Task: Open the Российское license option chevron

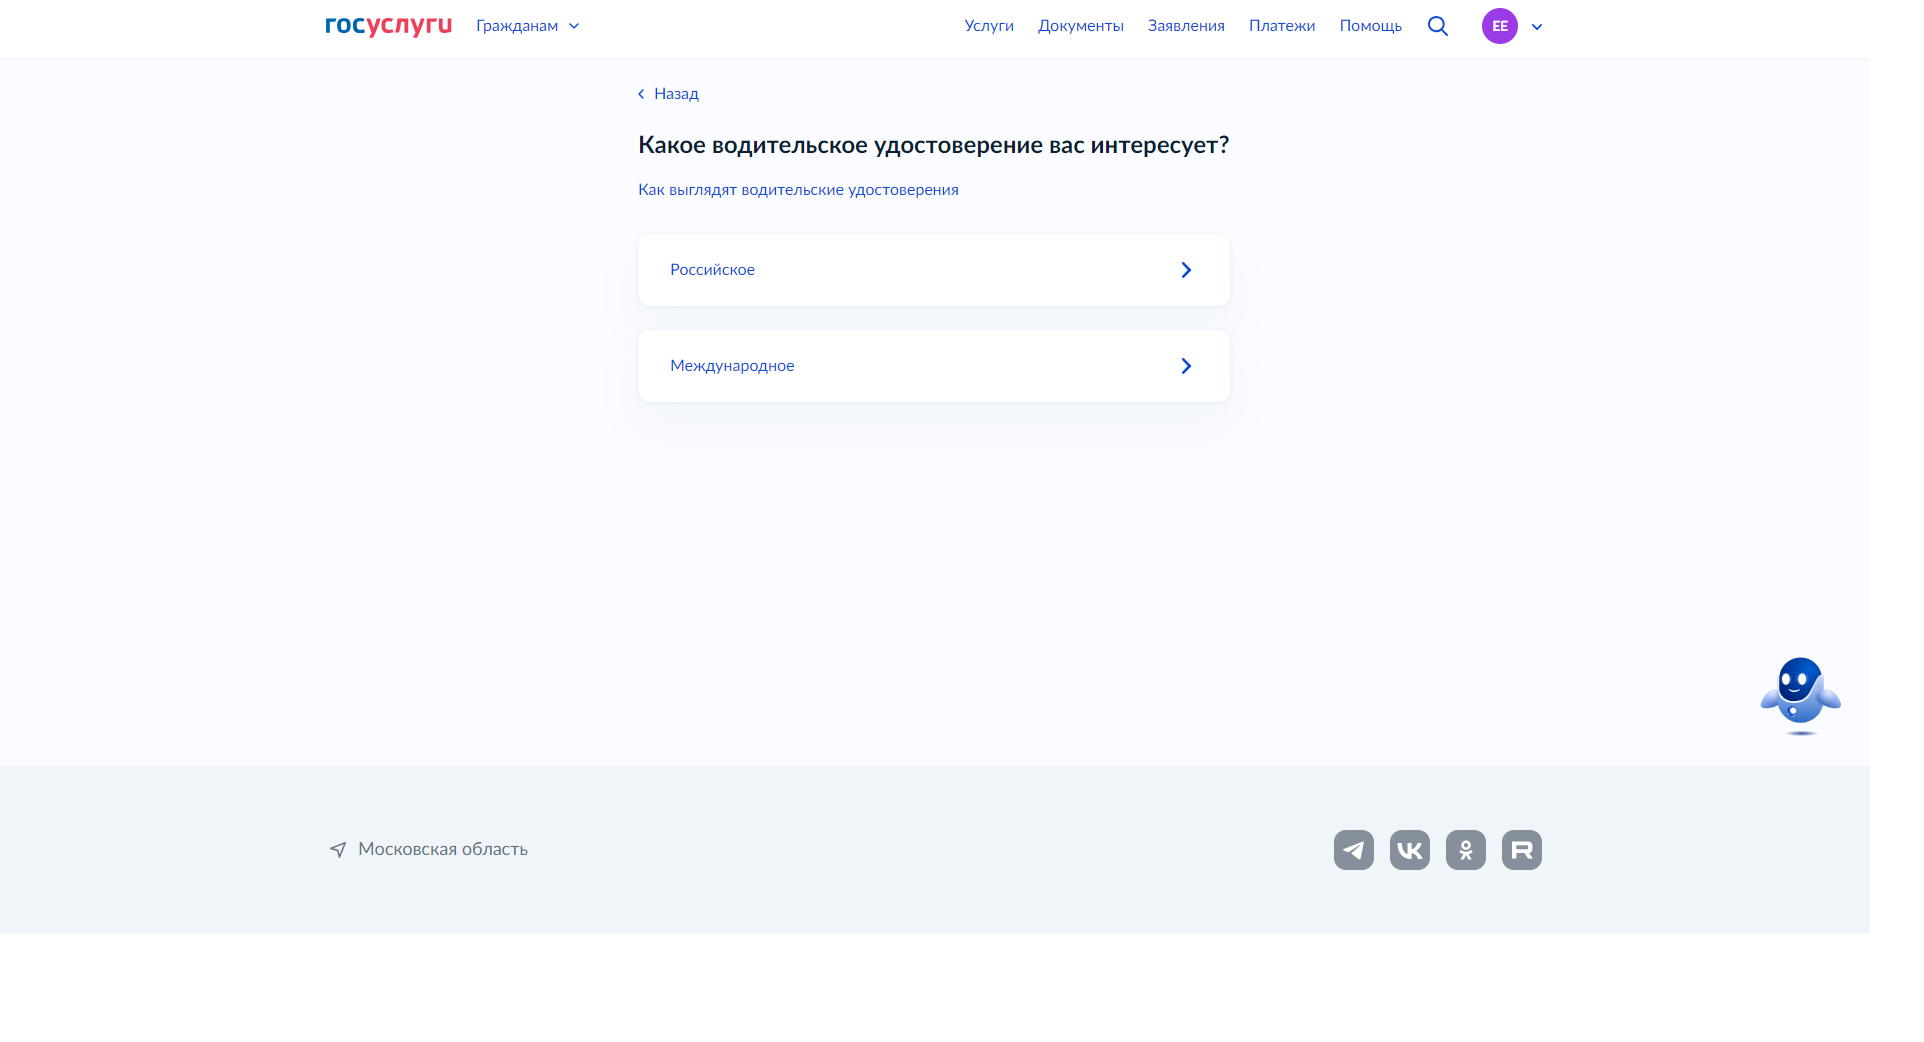Action: click(1186, 269)
